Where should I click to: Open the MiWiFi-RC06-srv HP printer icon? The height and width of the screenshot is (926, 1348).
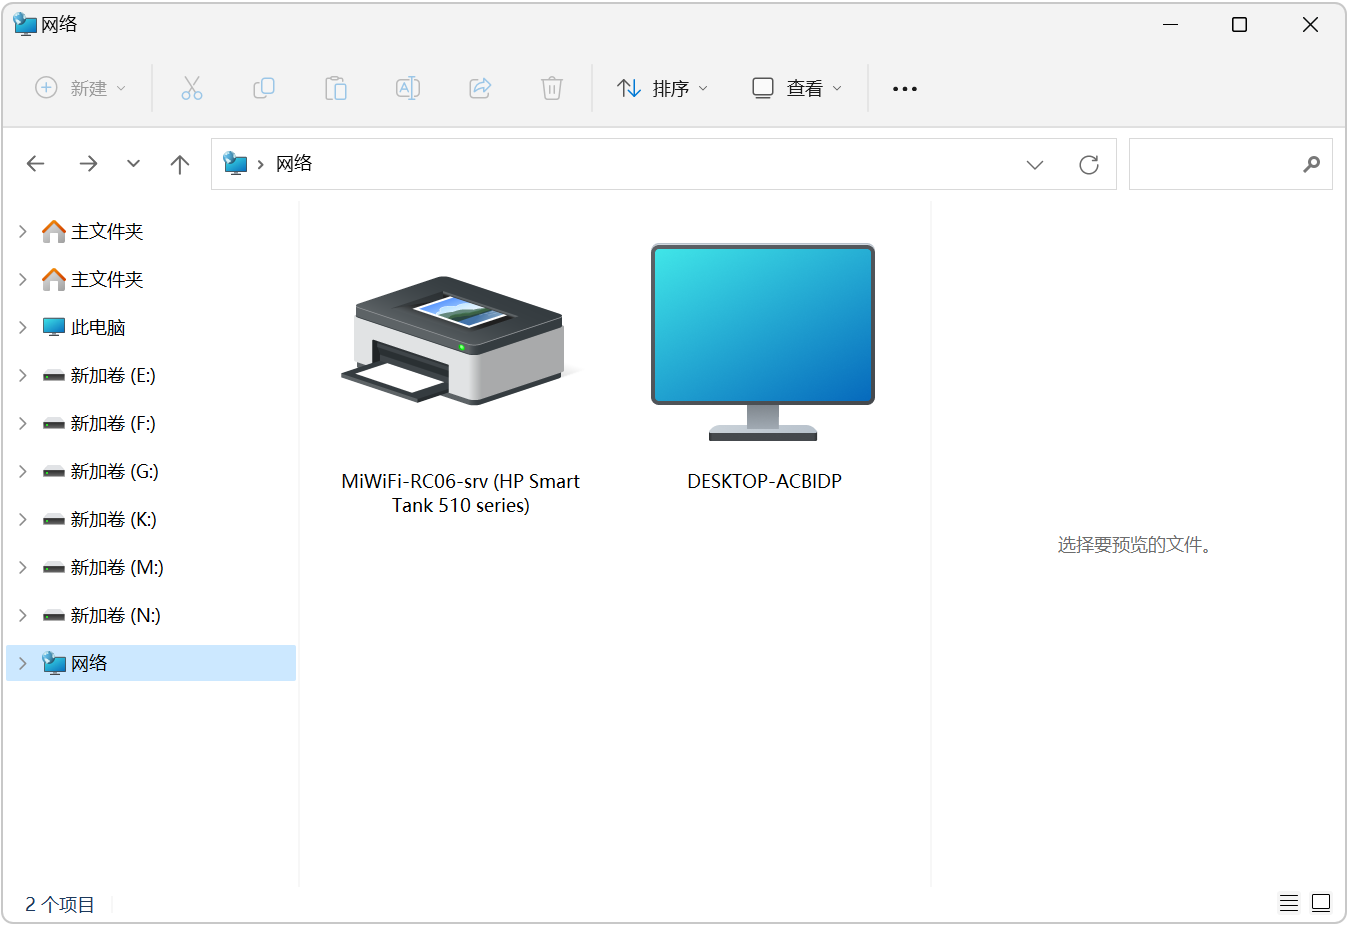(460, 340)
